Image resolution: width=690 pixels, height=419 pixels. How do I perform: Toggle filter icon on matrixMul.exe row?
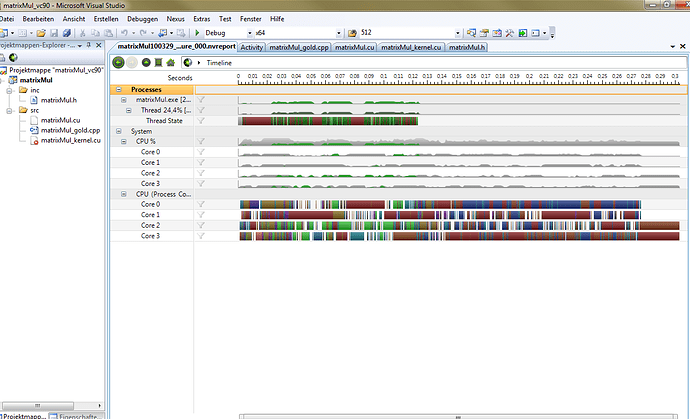tap(201, 100)
